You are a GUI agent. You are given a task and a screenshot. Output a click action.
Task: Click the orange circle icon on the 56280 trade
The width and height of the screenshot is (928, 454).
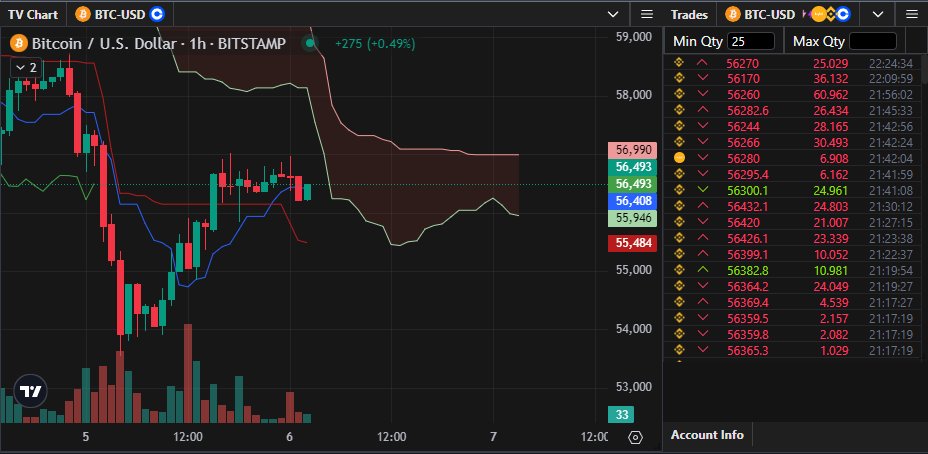coord(679,158)
